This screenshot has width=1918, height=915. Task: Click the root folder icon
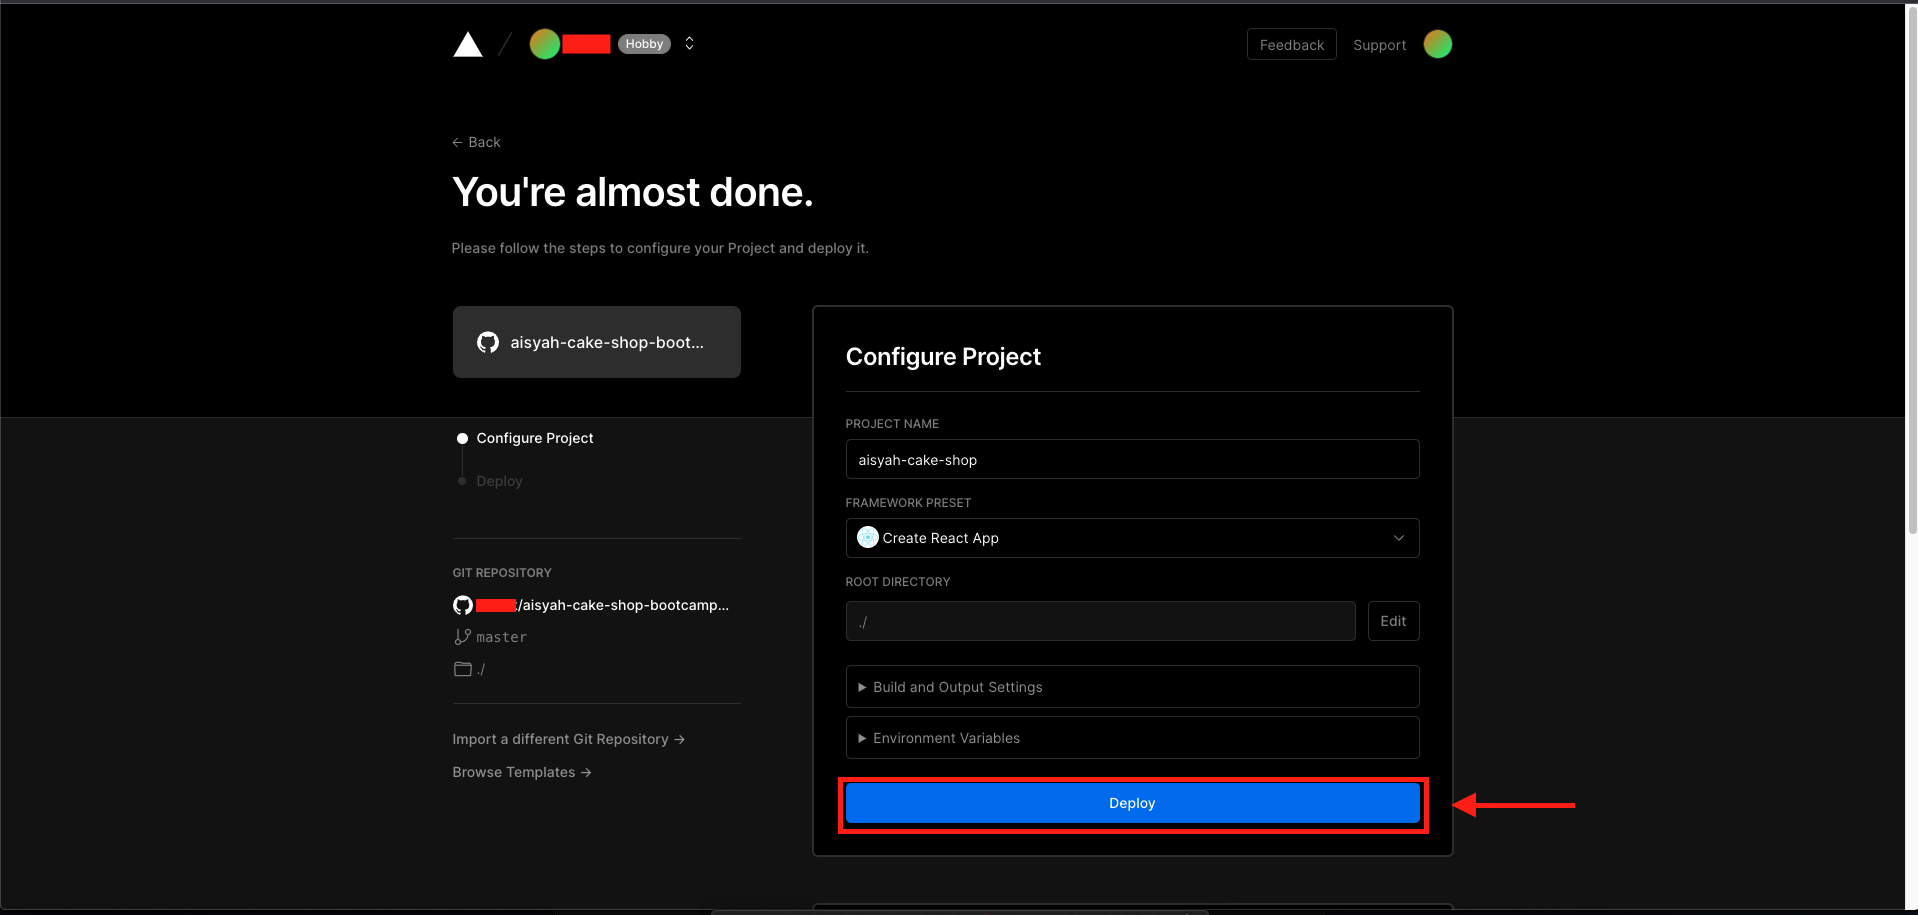click(x=462, y=669)
